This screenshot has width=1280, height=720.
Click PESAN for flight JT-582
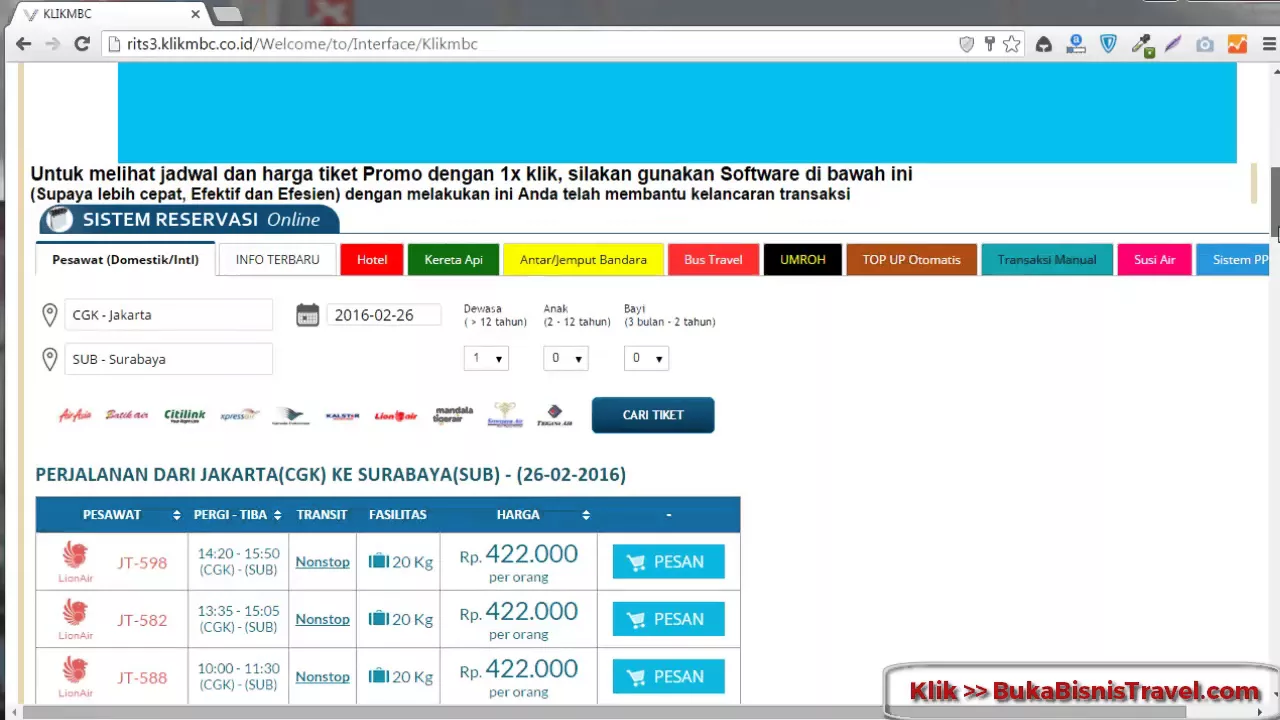[668, 619]
